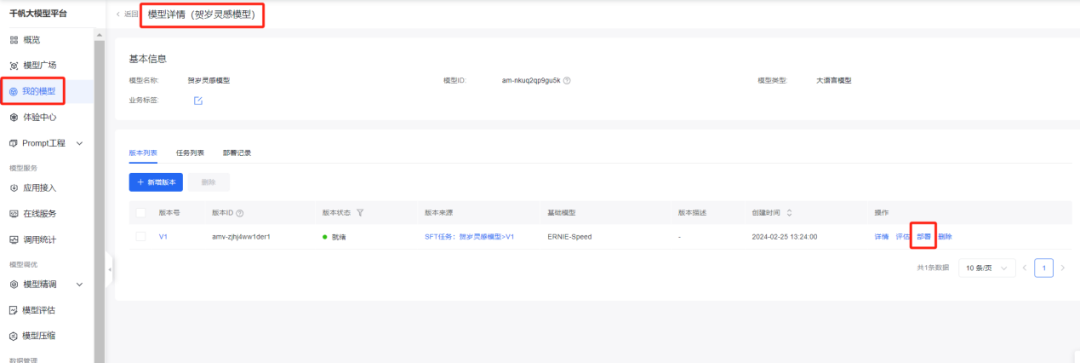This screenshot has width=1080, height=363.
Task: Click 评估 in the V1 row
Action: (x=902, y=236)
